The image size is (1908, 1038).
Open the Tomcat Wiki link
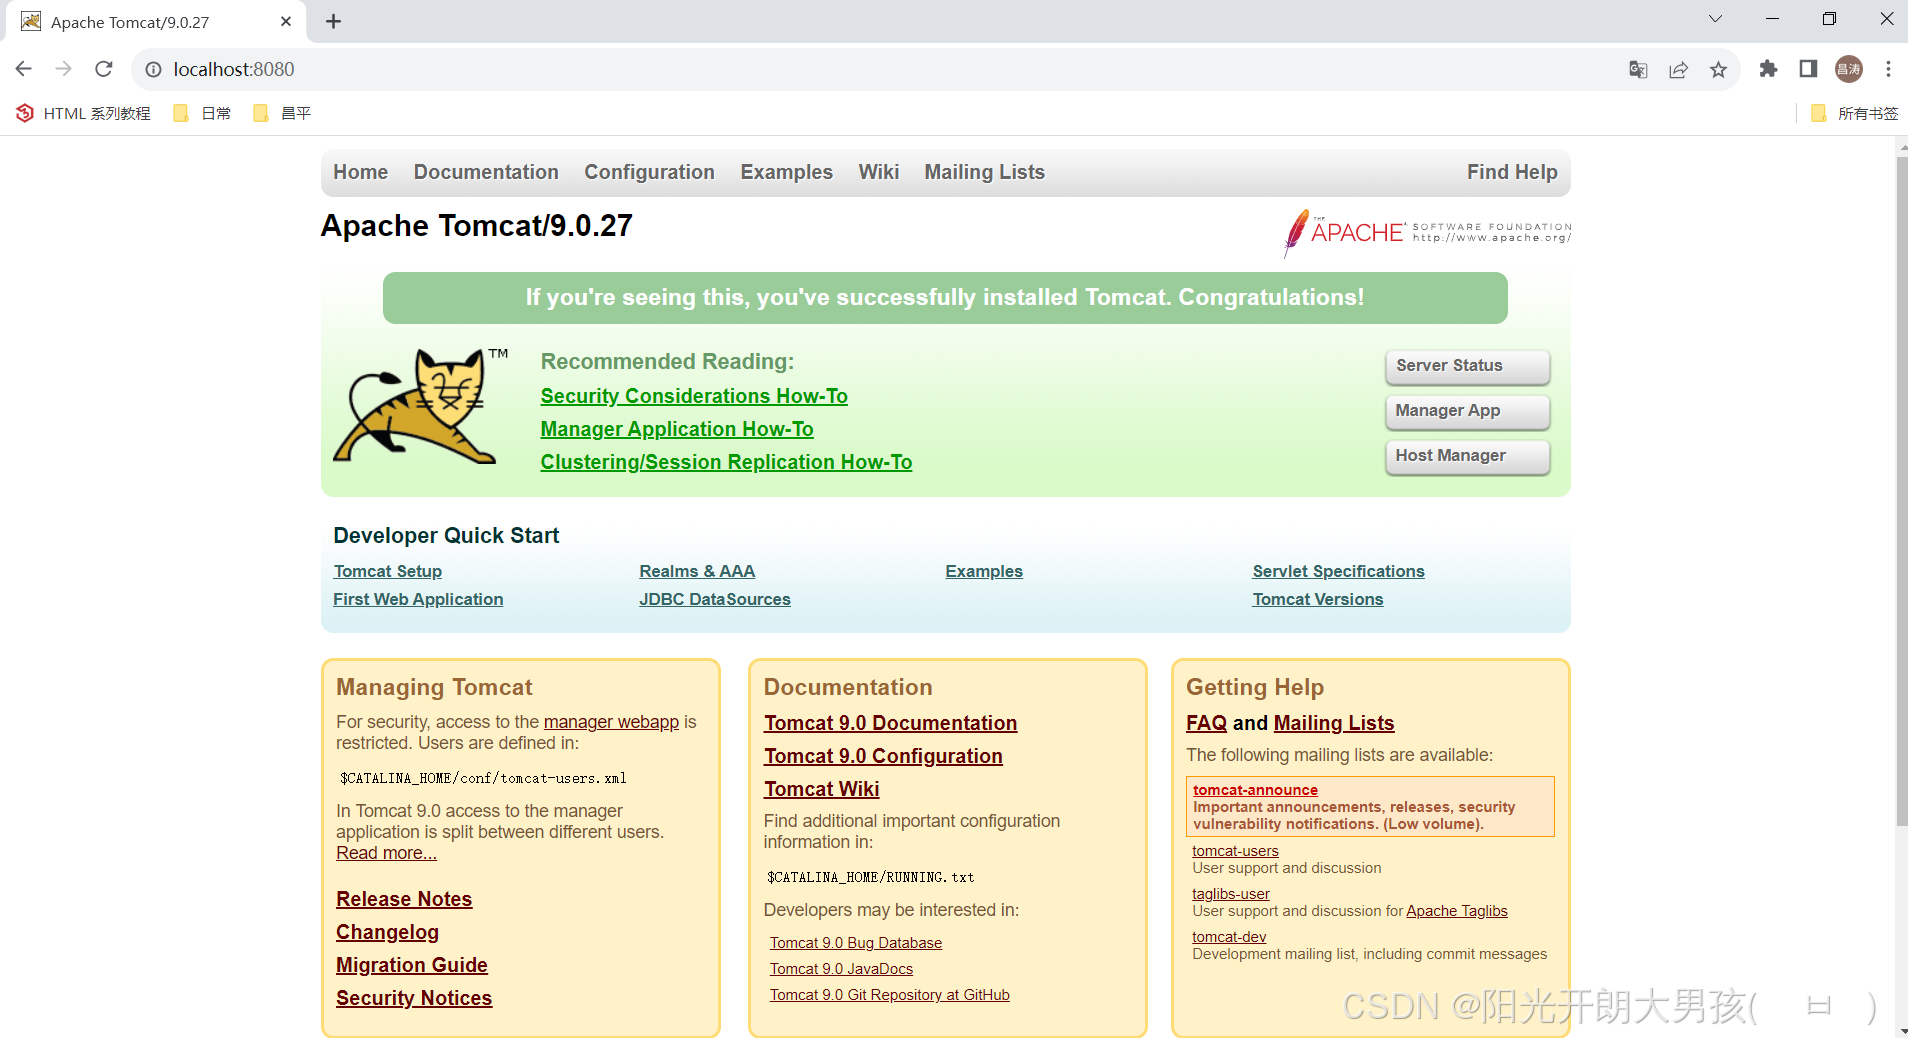tap(821, 789)
